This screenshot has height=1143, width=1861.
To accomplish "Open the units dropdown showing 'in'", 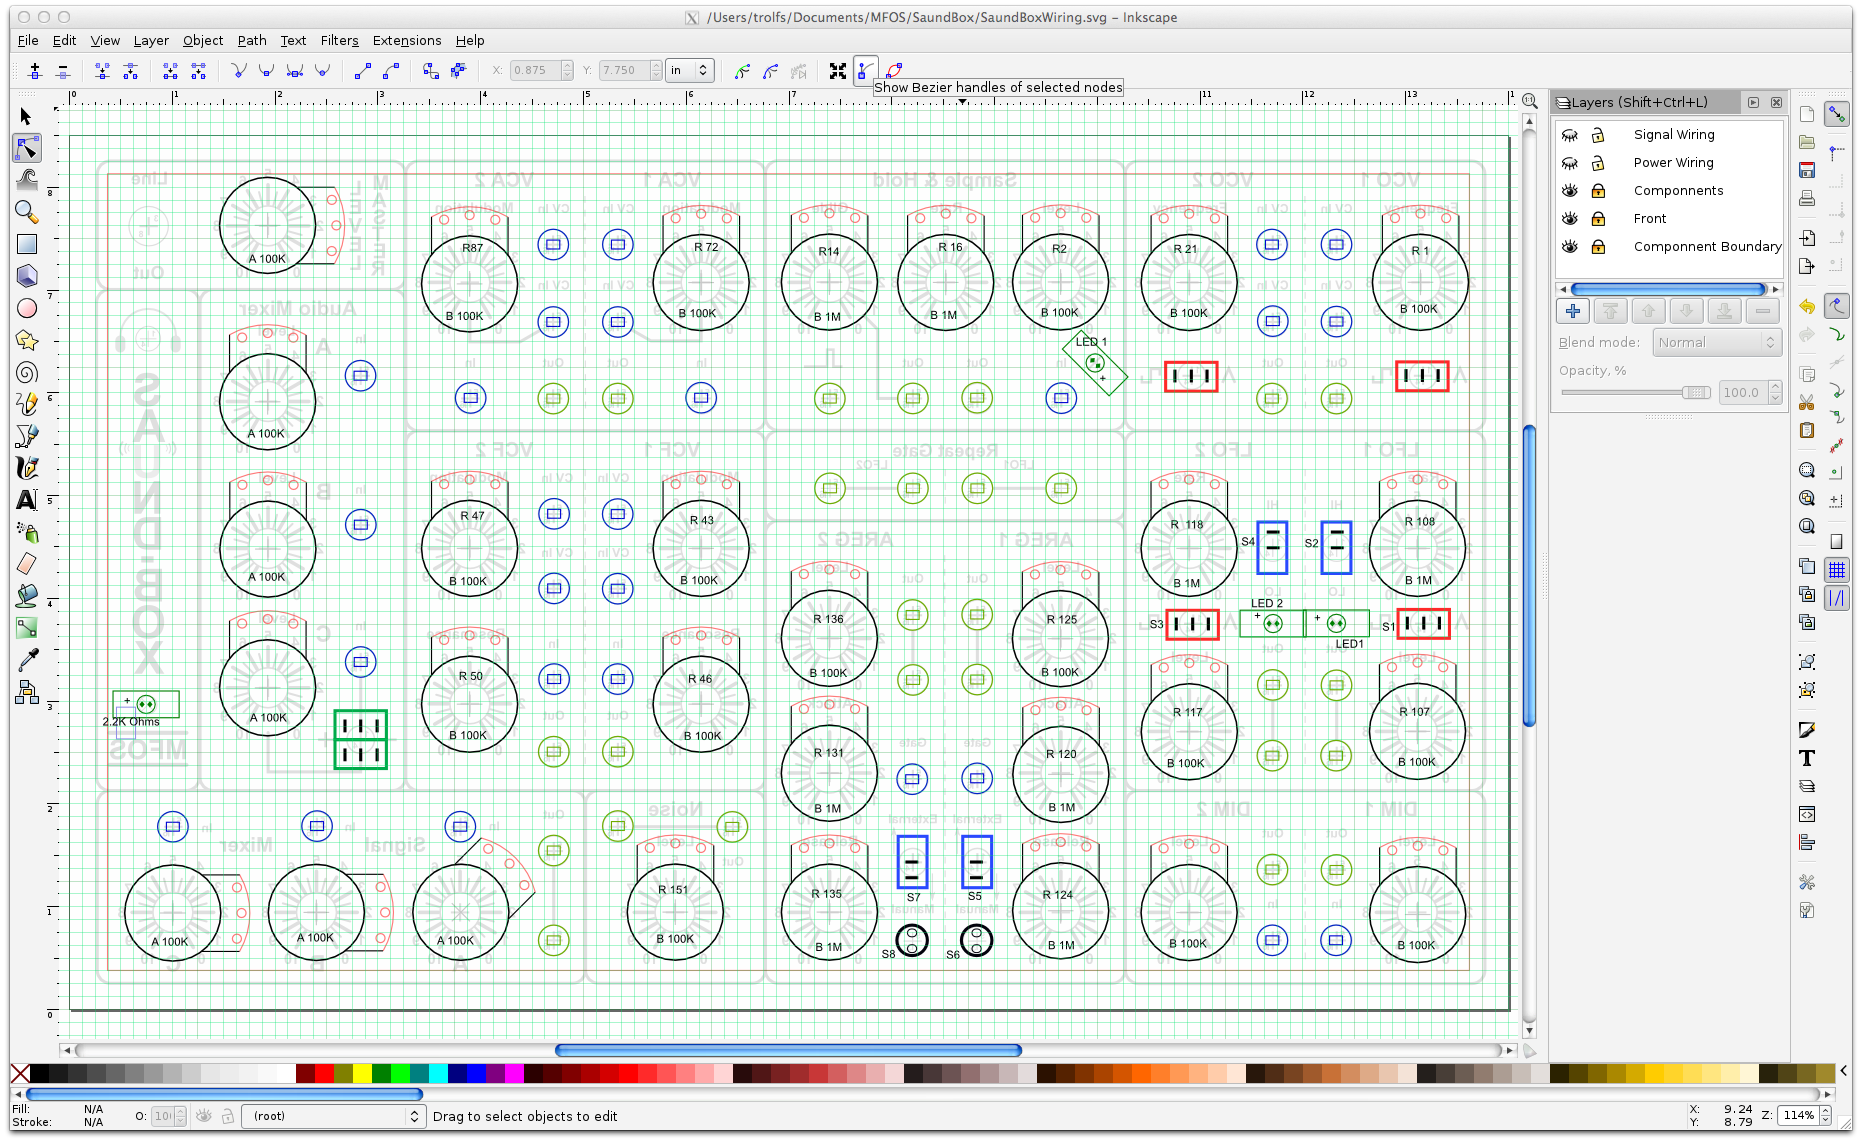I will 689,70.
